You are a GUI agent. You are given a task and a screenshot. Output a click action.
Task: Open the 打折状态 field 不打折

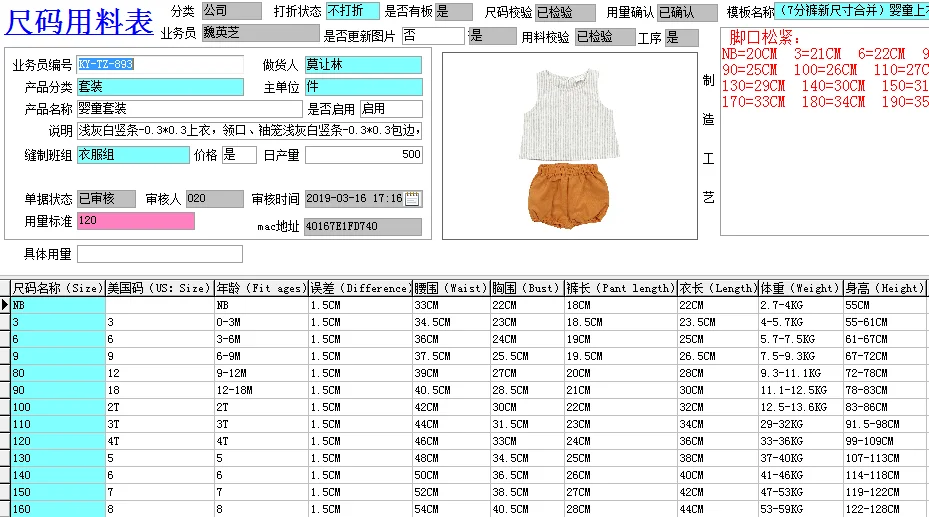[353, 11]
